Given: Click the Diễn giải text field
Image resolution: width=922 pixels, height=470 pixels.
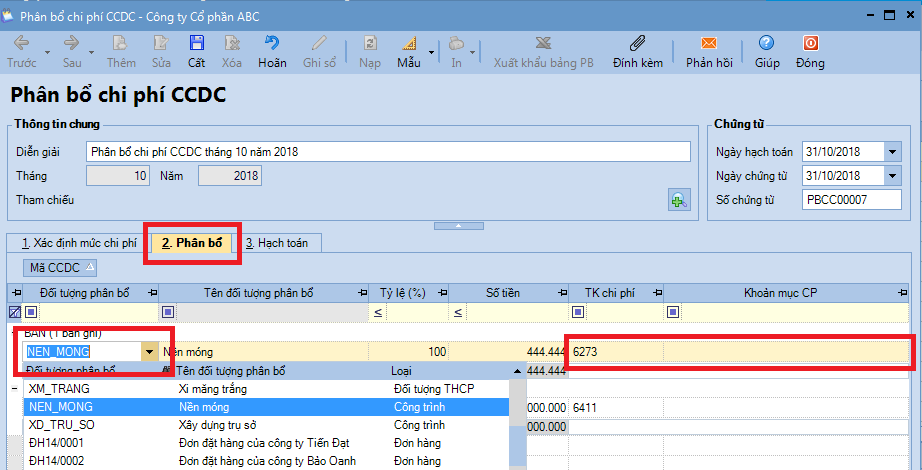Looking at the screenshot, I should click(x=388, y=152).
